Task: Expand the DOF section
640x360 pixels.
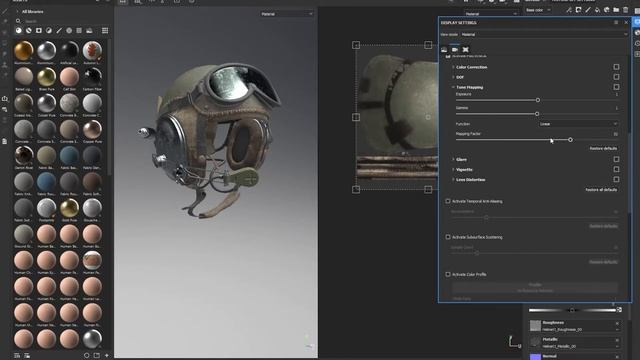Action: (453, 77)
